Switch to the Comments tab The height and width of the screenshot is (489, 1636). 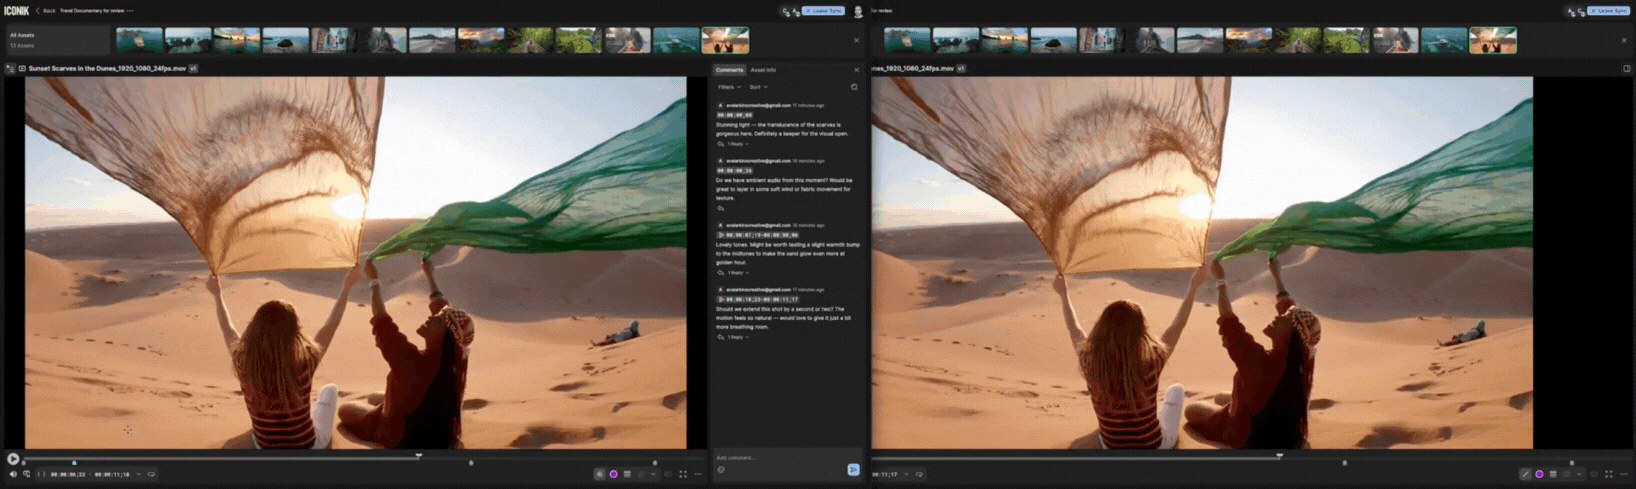pyautogui.click(x=729, y=70)
